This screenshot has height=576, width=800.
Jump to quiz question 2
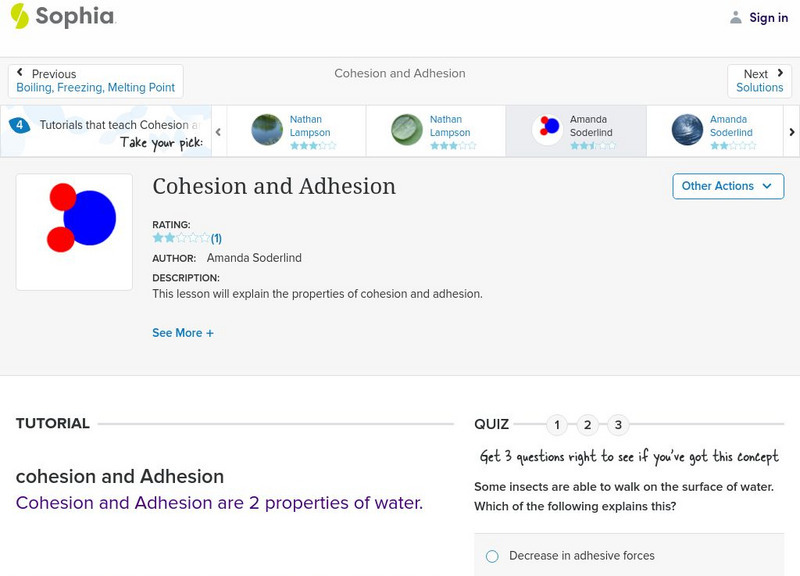pos(588,425)
